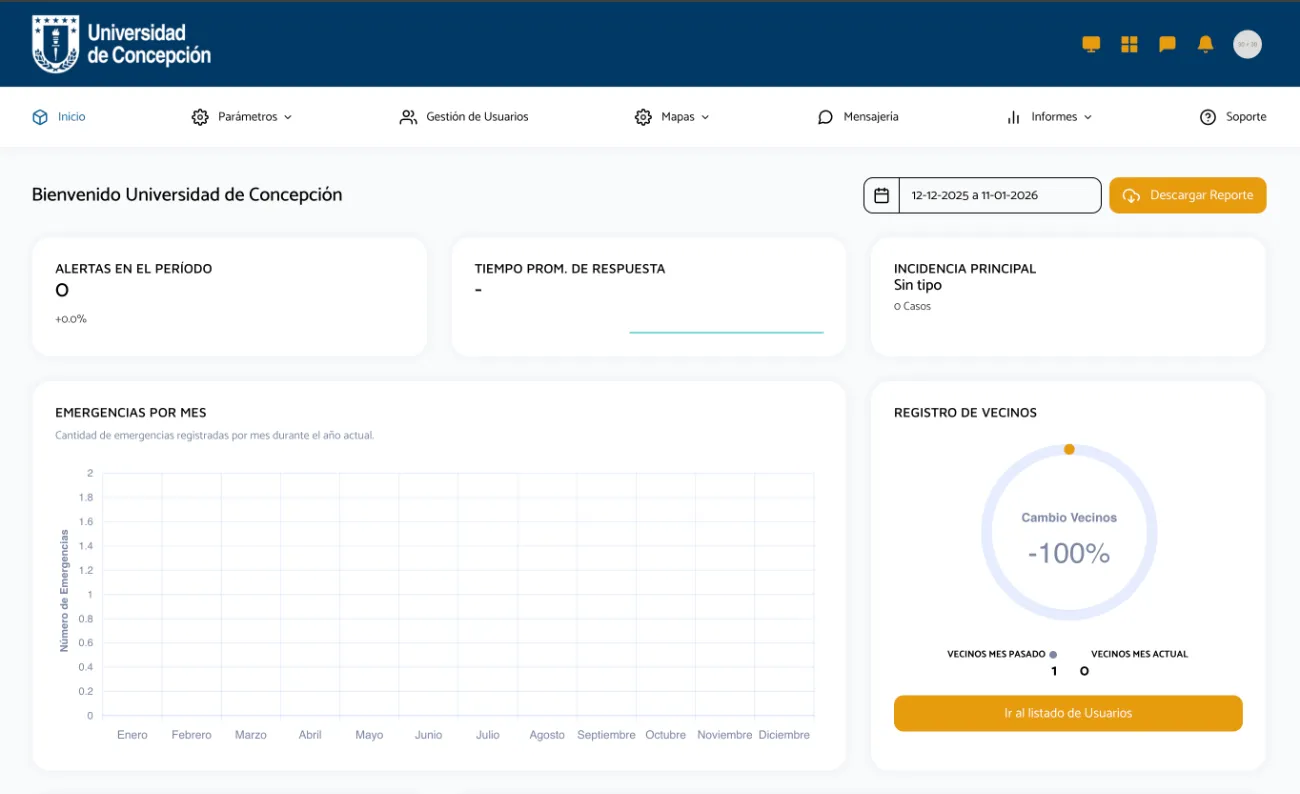Open the grid apps icon

[x=1129, y=44]
